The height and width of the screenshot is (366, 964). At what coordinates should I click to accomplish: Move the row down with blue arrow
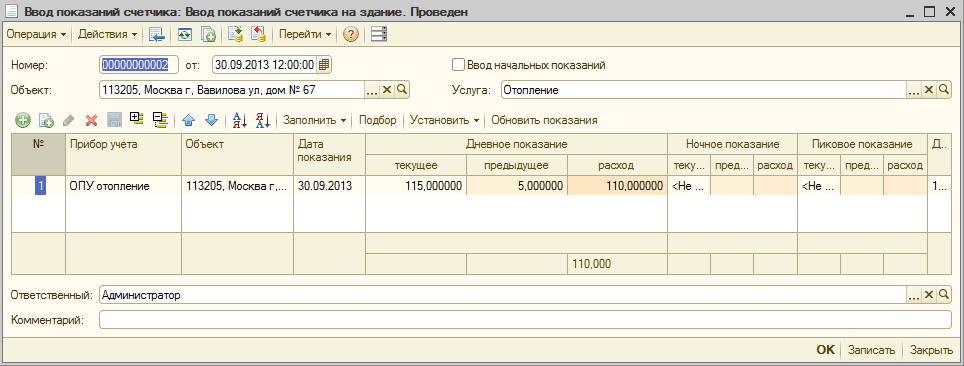[x=211, y=121]
